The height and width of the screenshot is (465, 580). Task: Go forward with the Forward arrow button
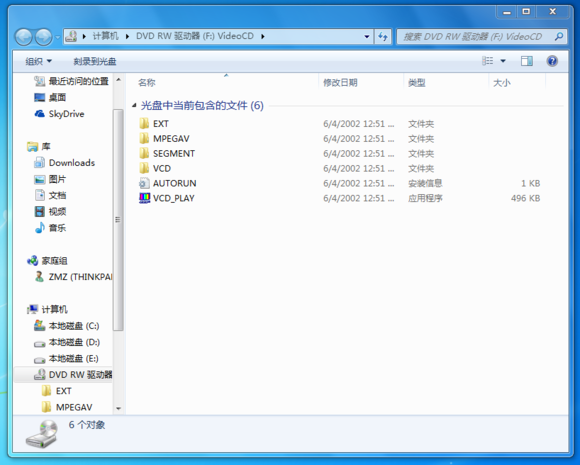click(44, 37)
